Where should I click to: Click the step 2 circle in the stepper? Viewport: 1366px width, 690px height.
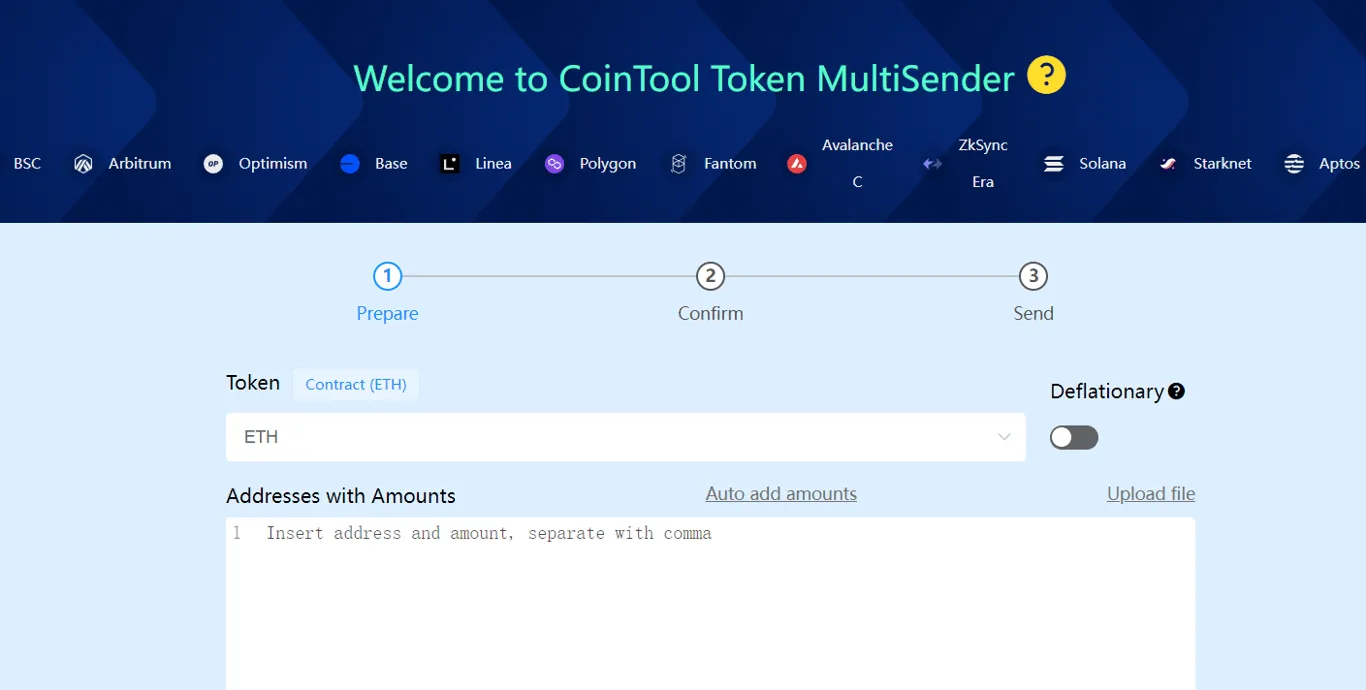point(710,276)
